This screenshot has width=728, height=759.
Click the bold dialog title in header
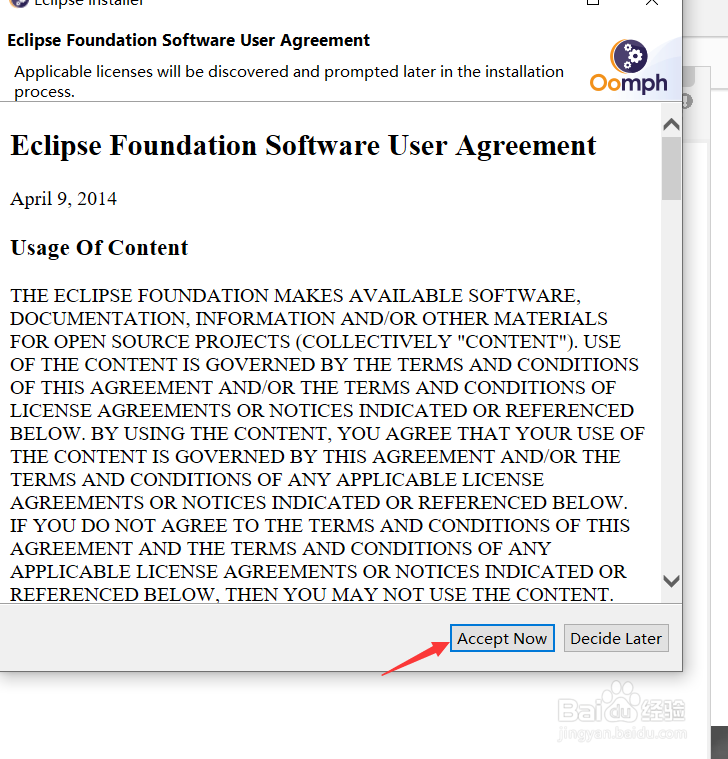tap(188, 40)
